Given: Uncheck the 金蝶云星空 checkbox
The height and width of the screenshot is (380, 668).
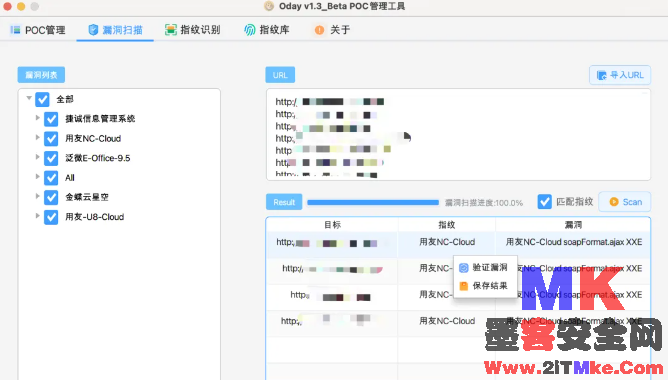Looking at the screenshot, I should tap(51, 197).
